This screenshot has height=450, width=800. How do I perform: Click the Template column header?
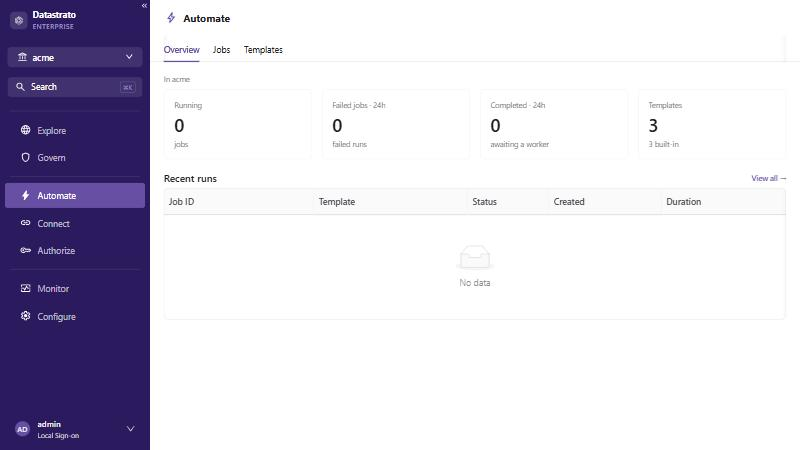390,202
